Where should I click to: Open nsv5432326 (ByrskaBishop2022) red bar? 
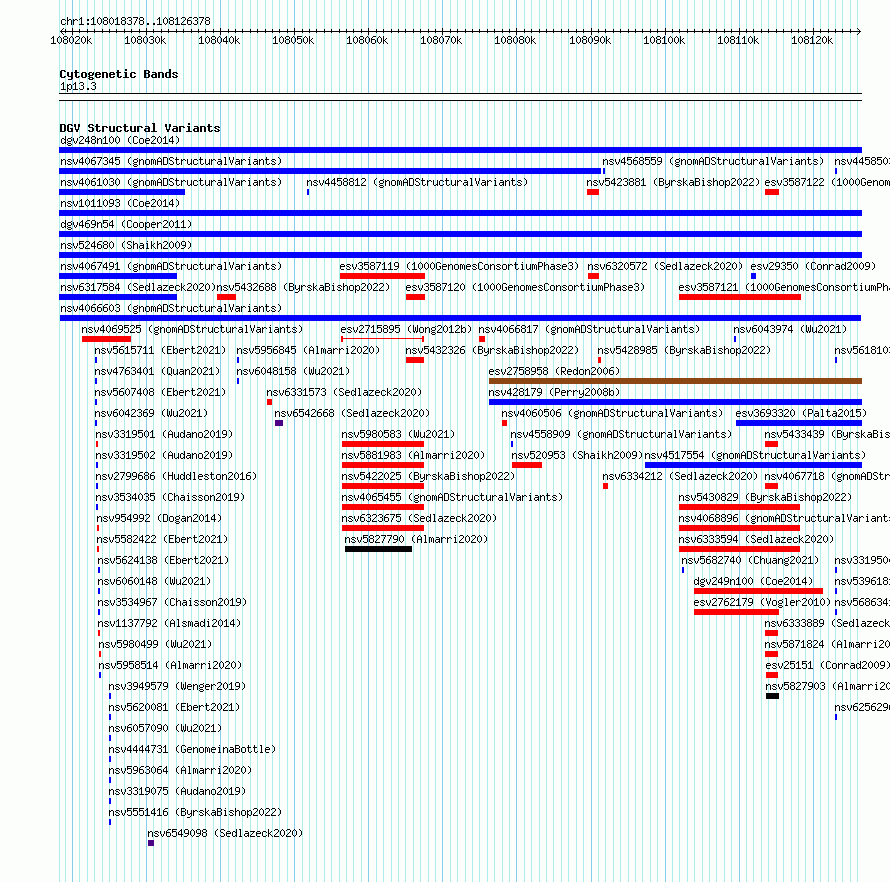[x=415, y=360]
